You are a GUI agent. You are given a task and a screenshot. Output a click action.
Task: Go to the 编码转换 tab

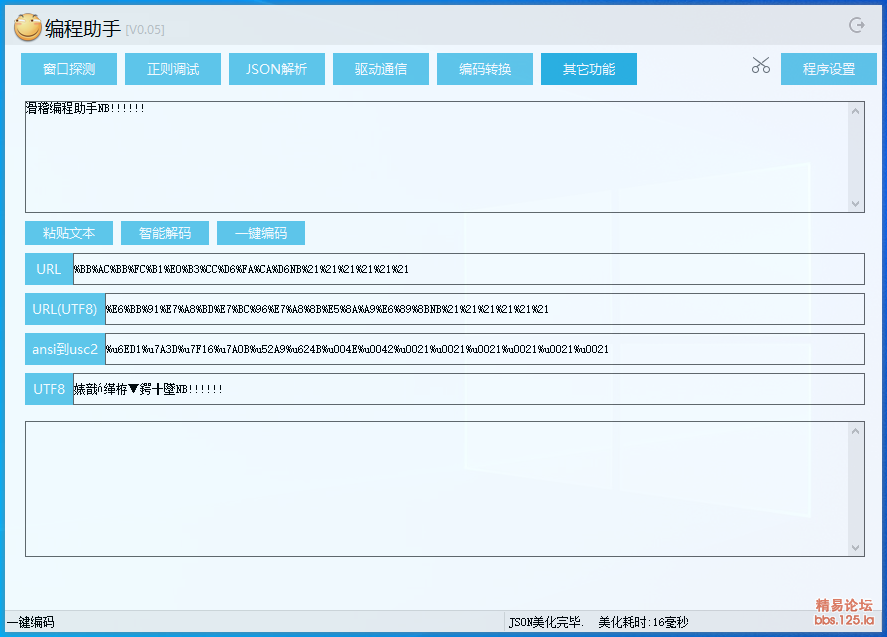(x=485, y=69)
